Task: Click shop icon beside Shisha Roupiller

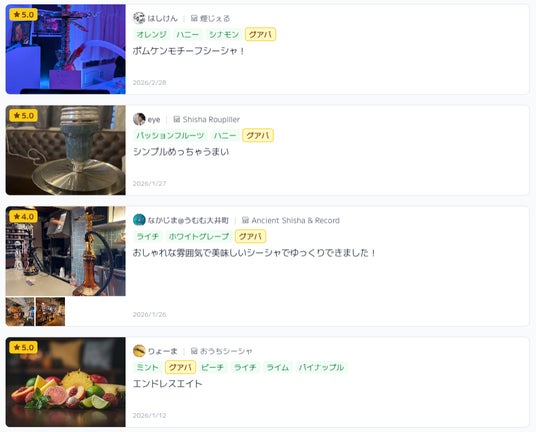Action: pos(177,119)
